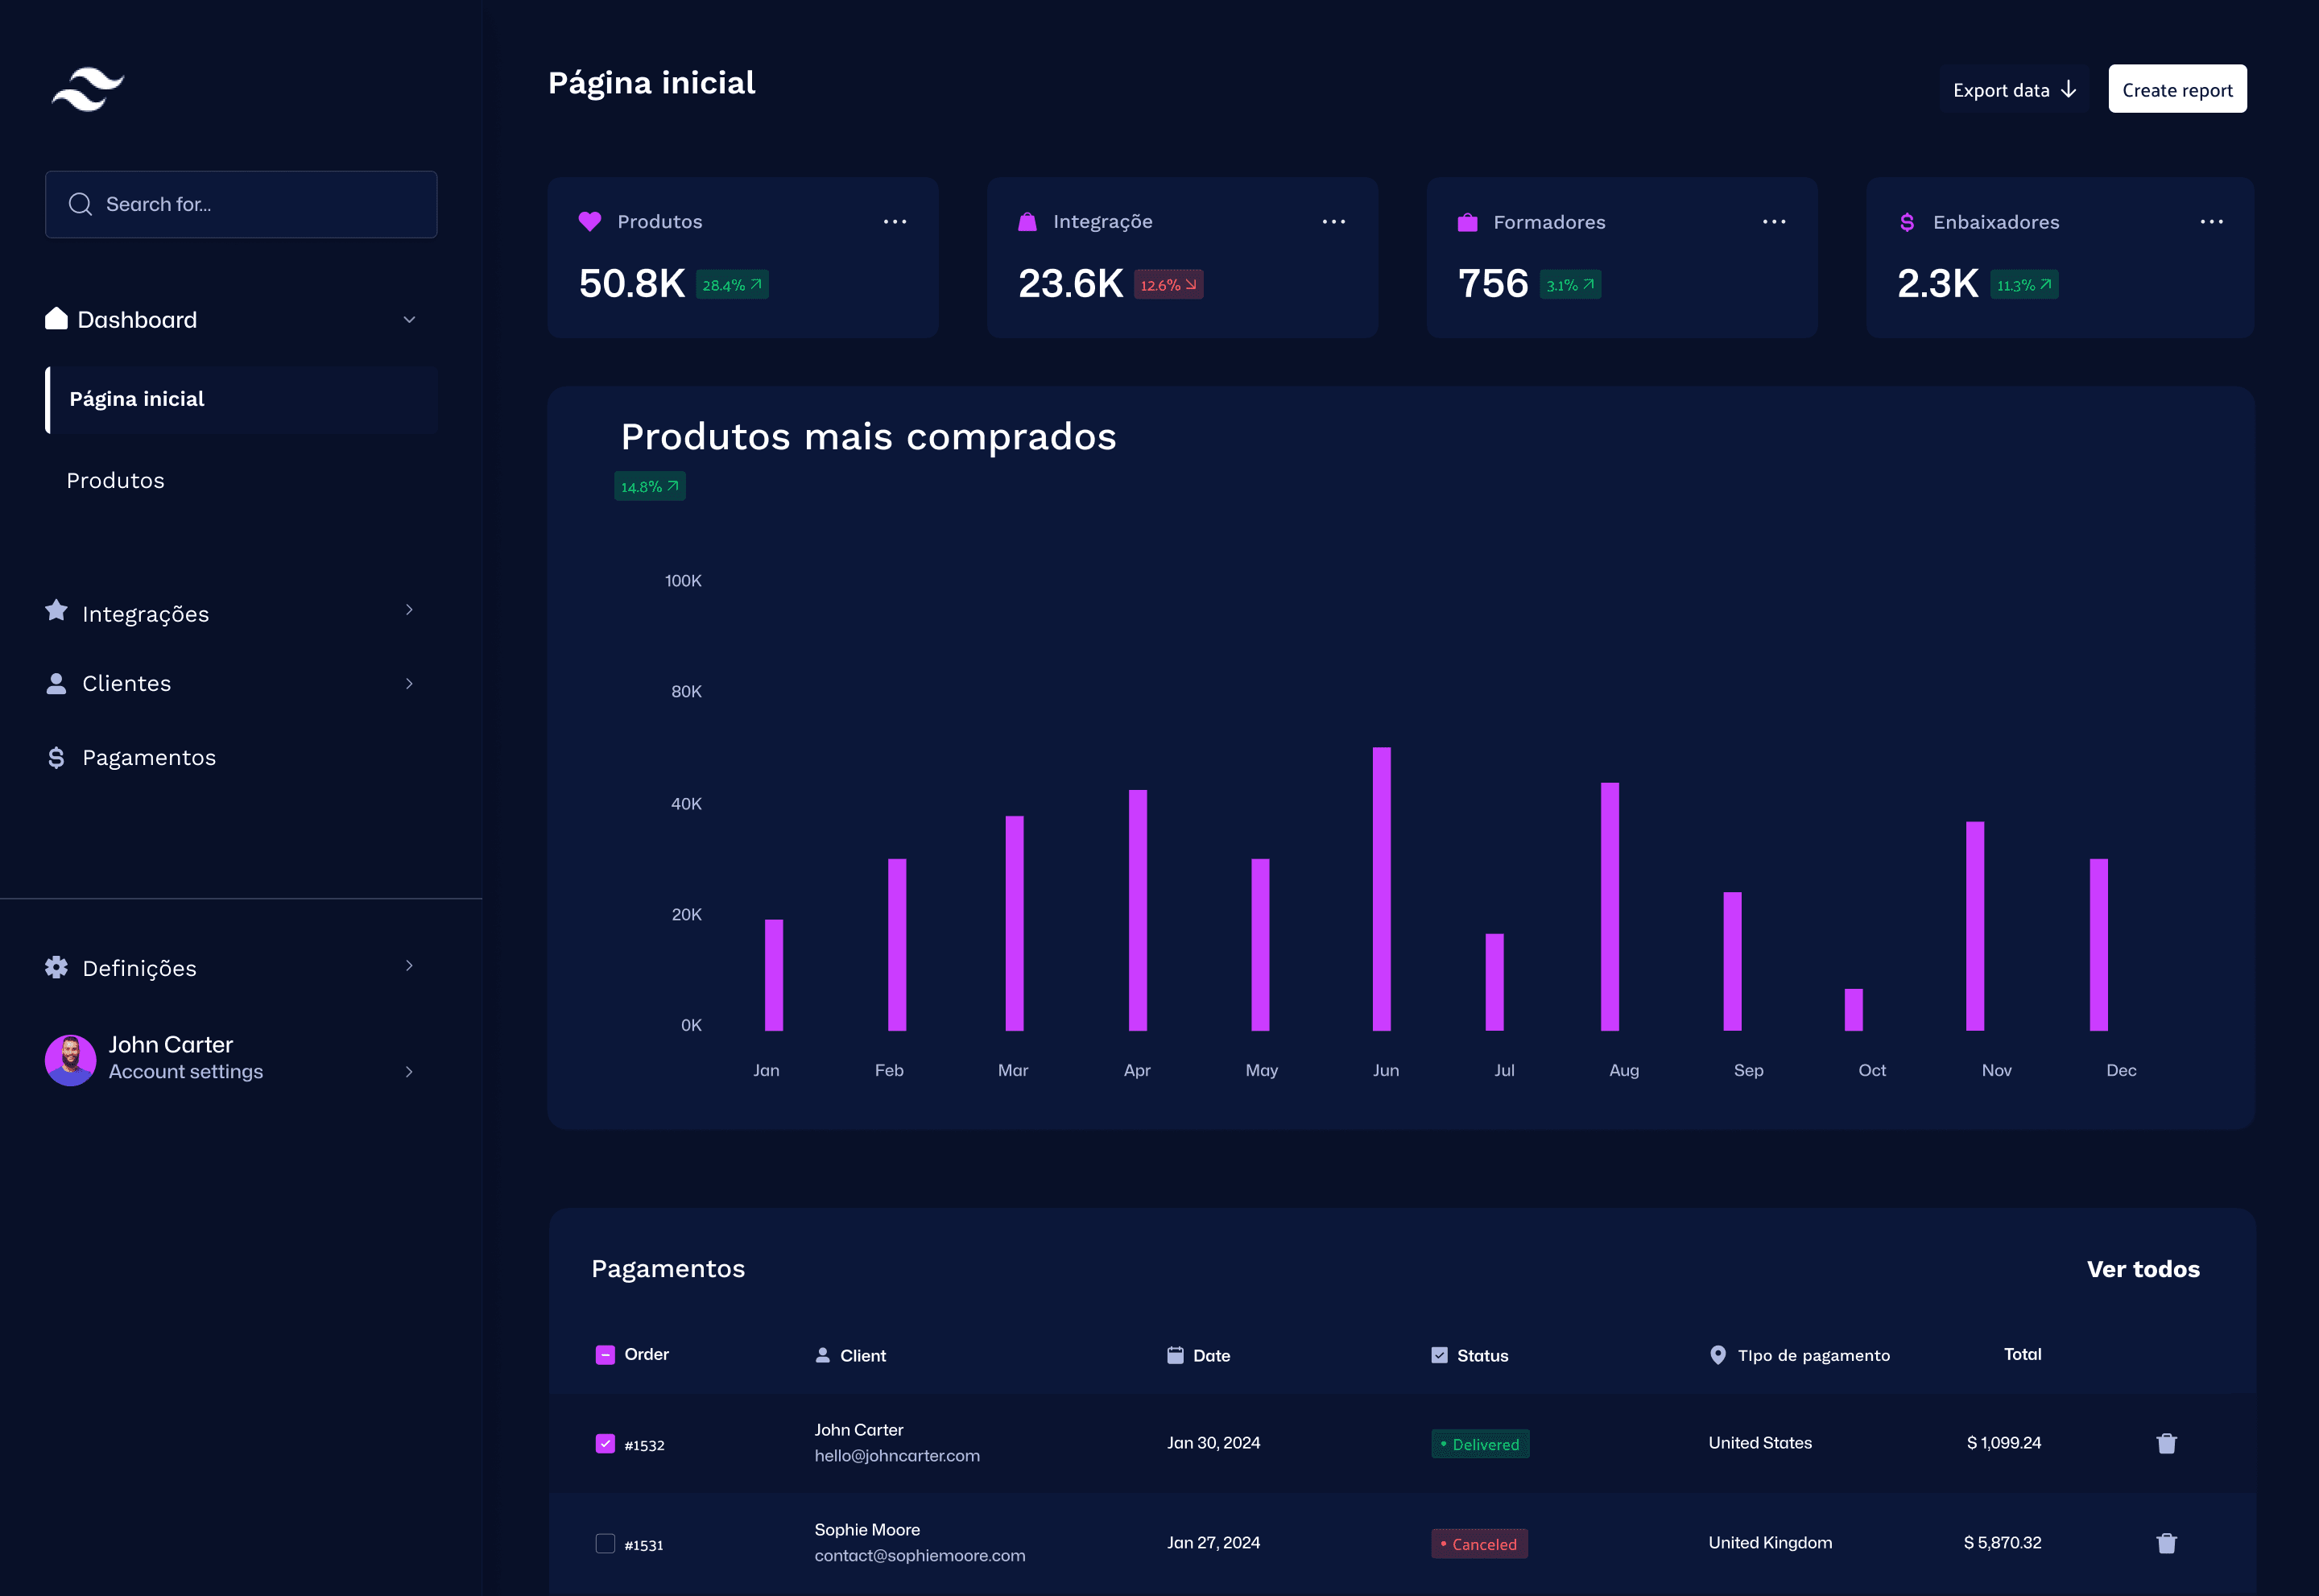Expand the Definições settings menu

(x=409, y=966)
